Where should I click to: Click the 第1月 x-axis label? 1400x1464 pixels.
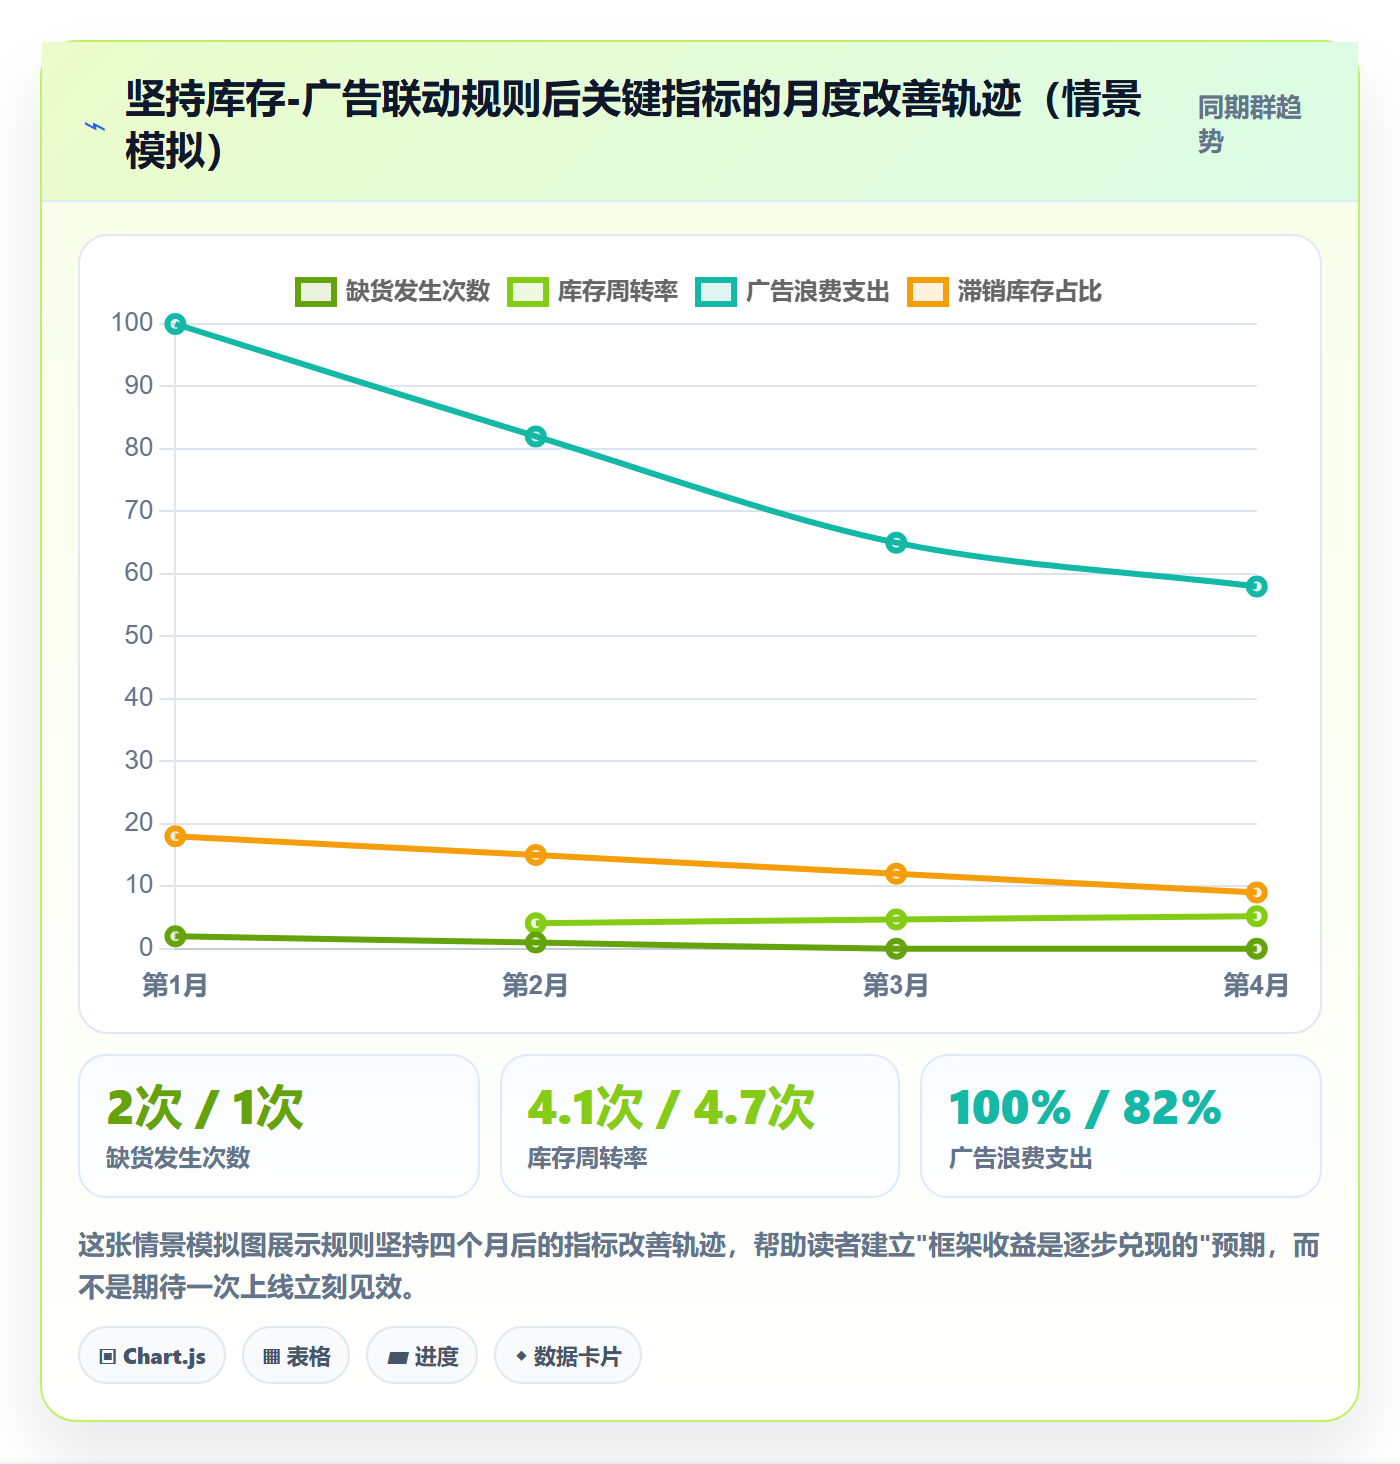click(x=175, y=986)
